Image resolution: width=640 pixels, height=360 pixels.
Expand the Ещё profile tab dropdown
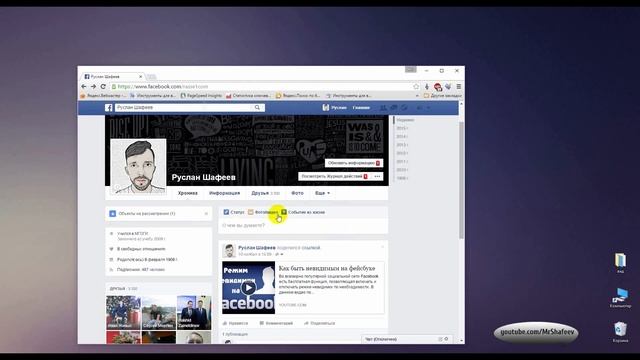pyautogui.click(x=322, y=193)
